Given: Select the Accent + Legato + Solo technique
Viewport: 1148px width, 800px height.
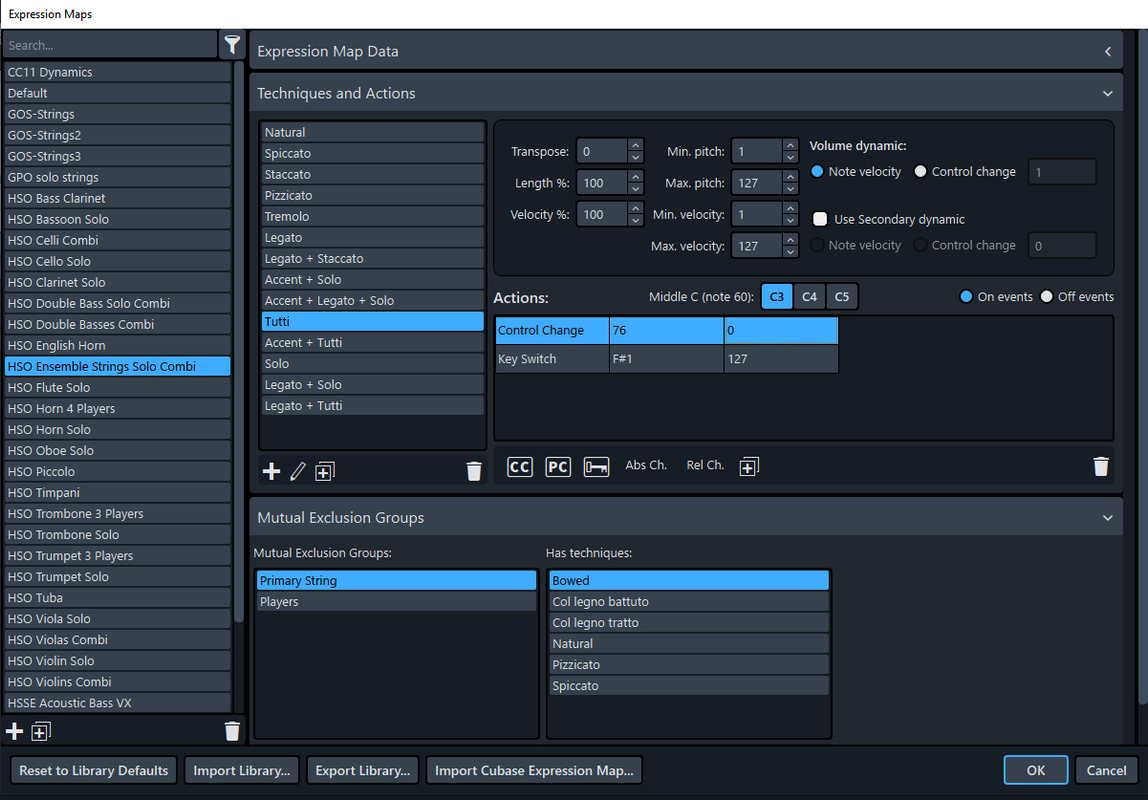Looking at the screenshot, I should click(x=373, y=301).
